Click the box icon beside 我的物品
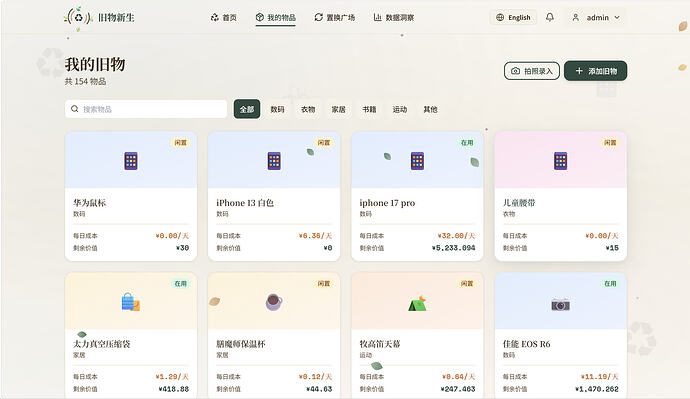This screenshot has width=690, height=399. (260, 18)
